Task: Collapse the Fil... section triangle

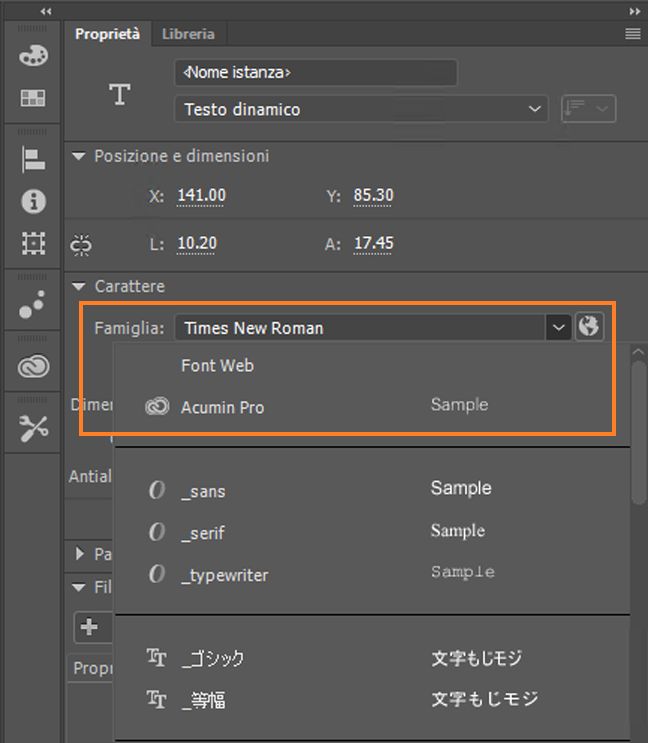Action: (79, 588)
